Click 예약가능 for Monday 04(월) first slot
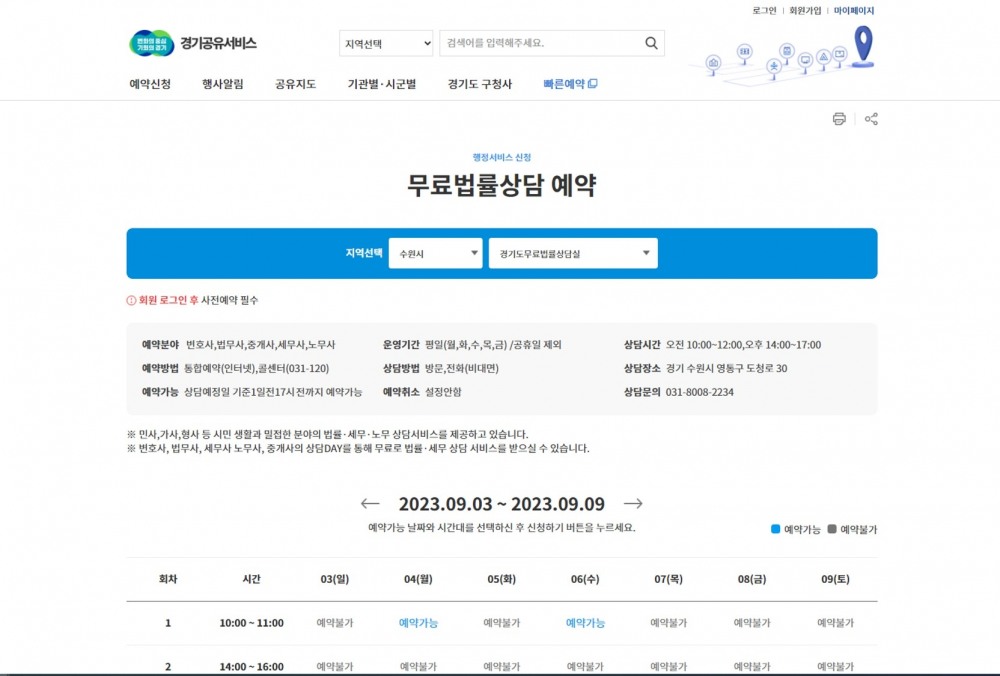Screen dimensions: 1000x676 pos(418,621)
